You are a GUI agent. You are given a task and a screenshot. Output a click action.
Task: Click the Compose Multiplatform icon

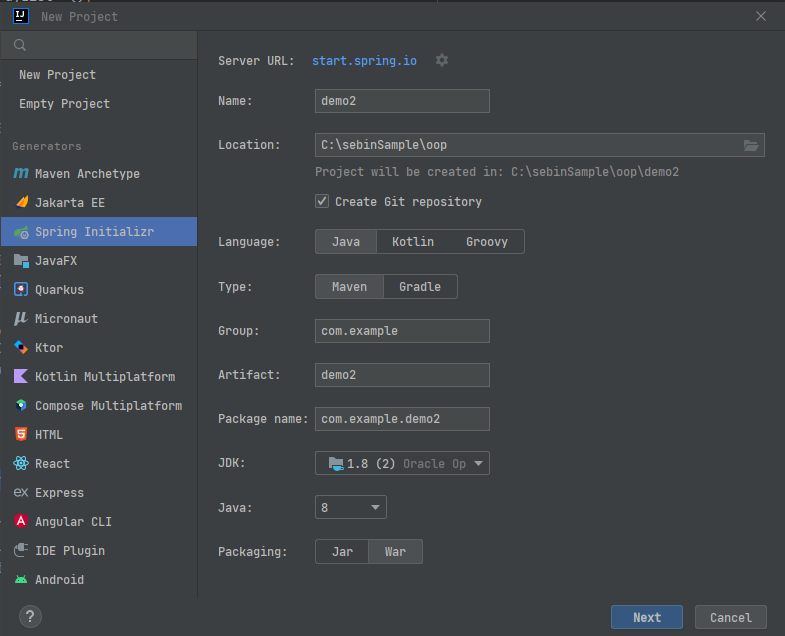point(21,405)
